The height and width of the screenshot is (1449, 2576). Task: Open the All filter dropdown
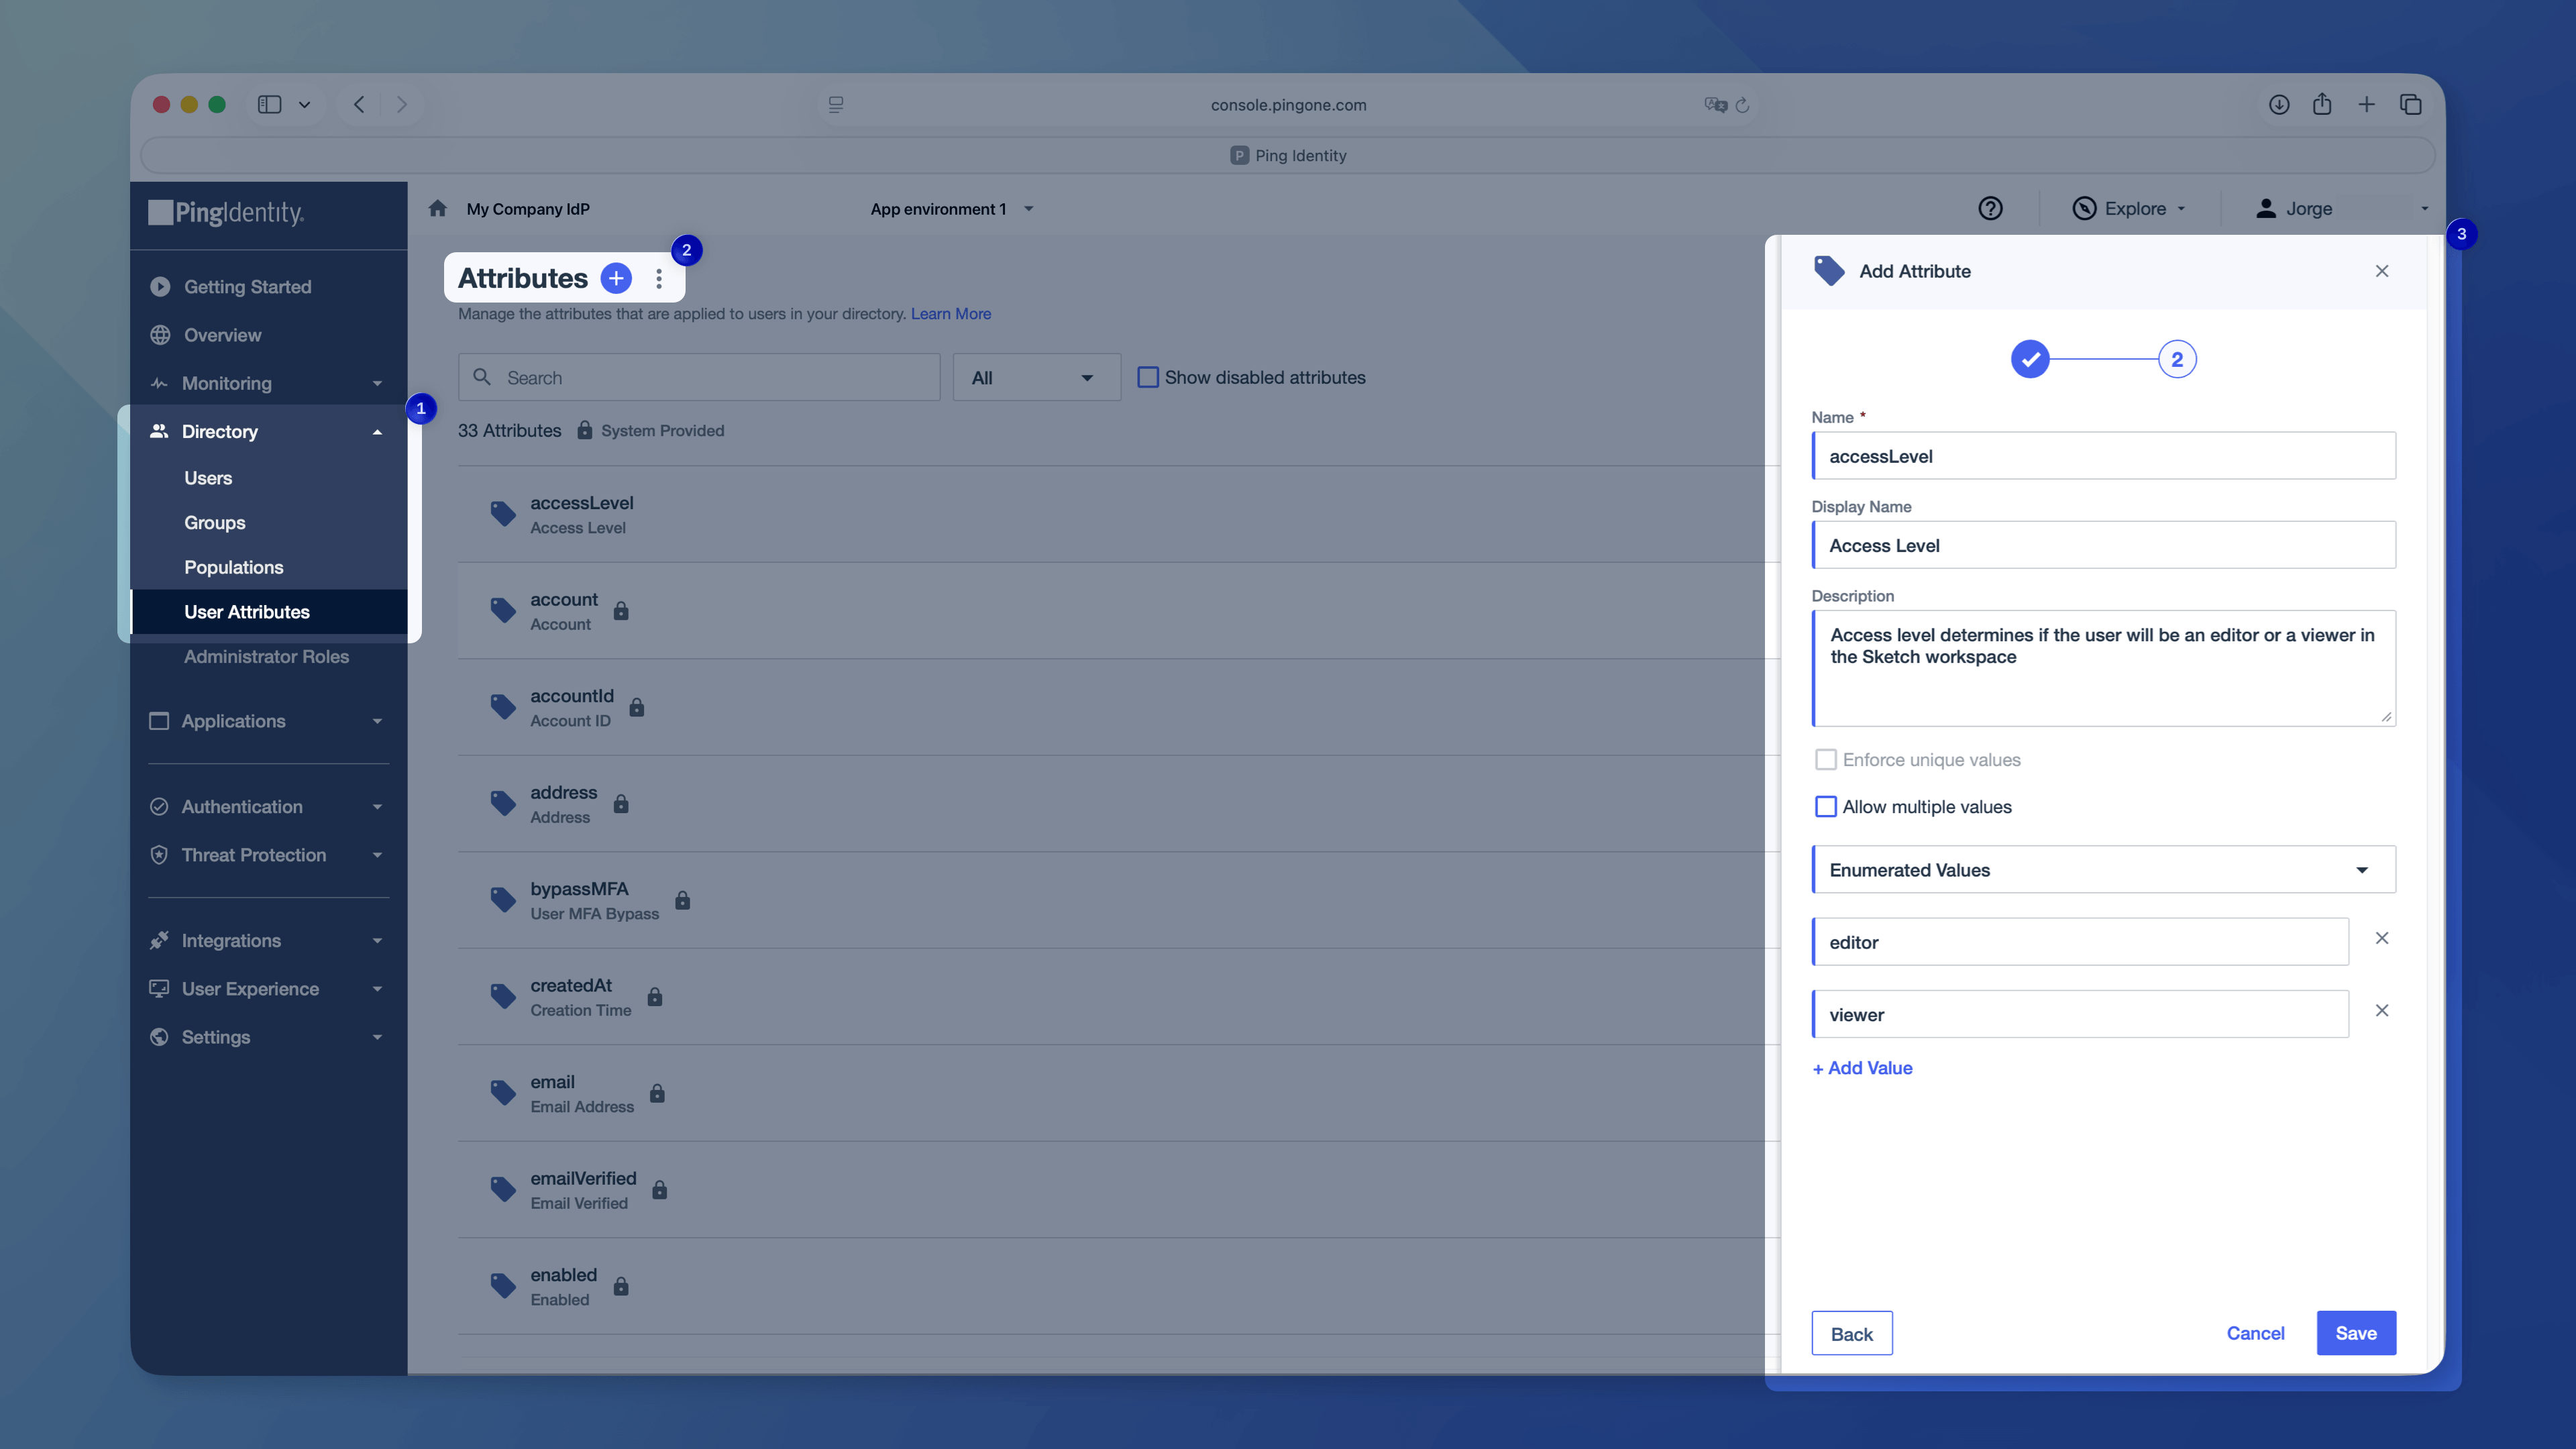(x=1036, y=378)
